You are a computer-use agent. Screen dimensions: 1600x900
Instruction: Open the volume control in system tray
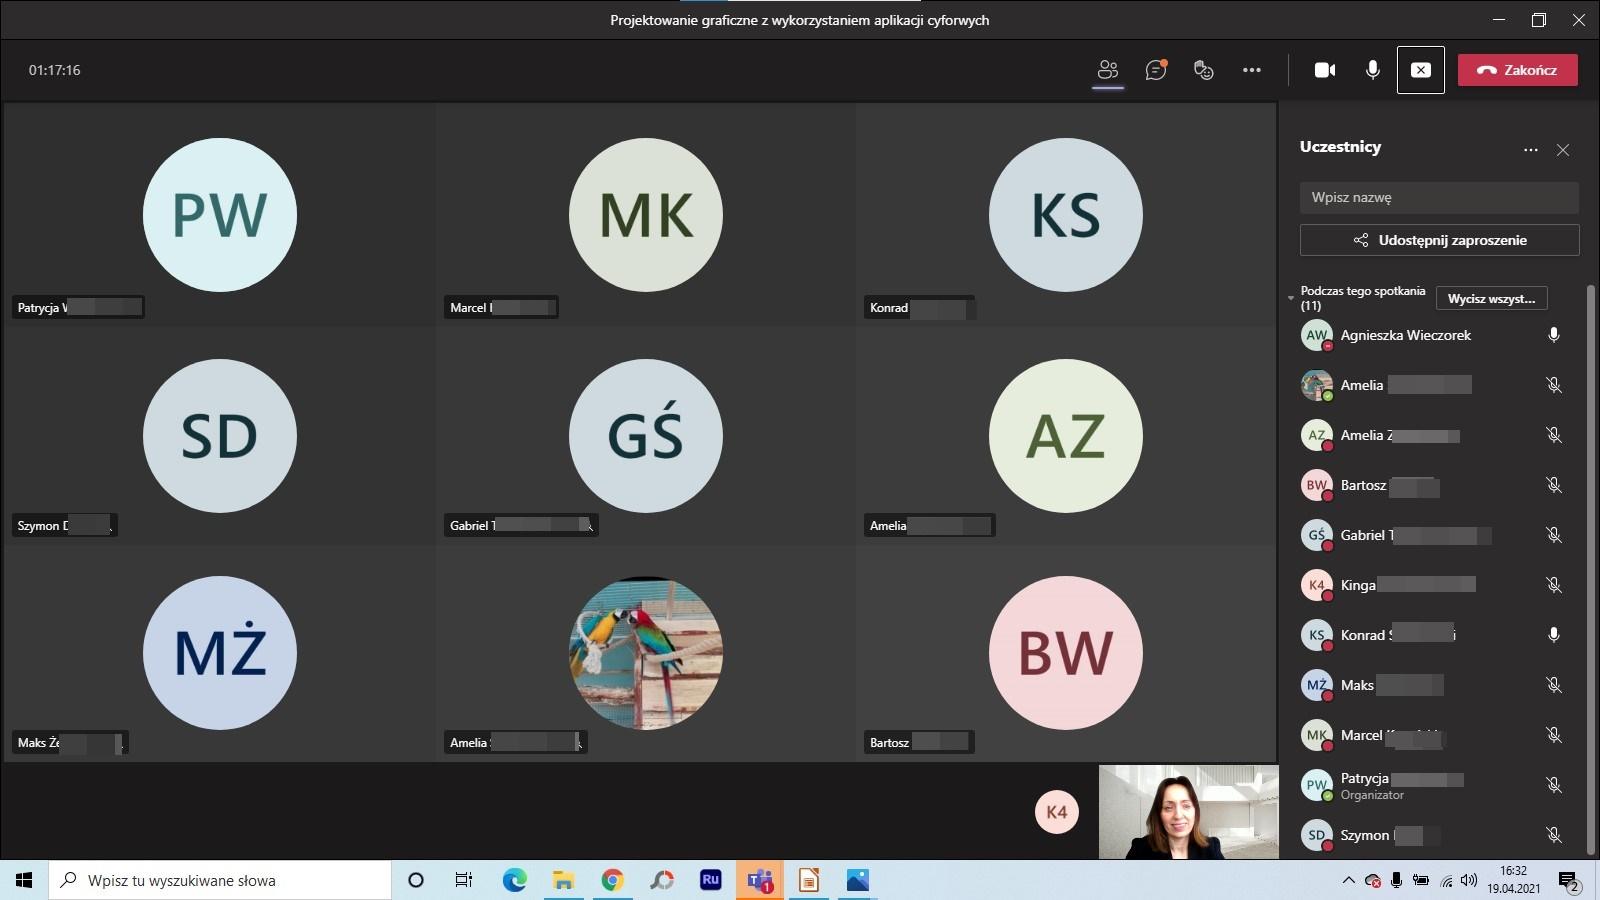[x=1469, y=880]
